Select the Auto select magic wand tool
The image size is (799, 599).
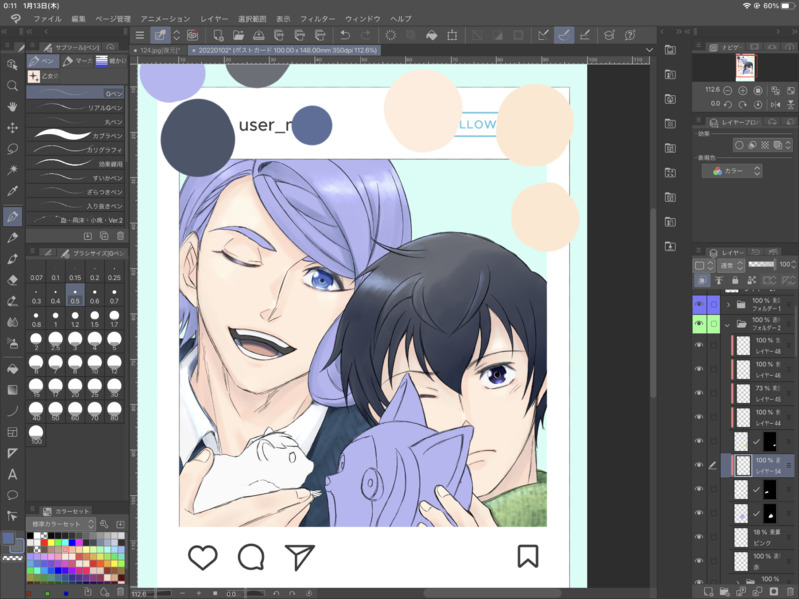click(12, 170)
